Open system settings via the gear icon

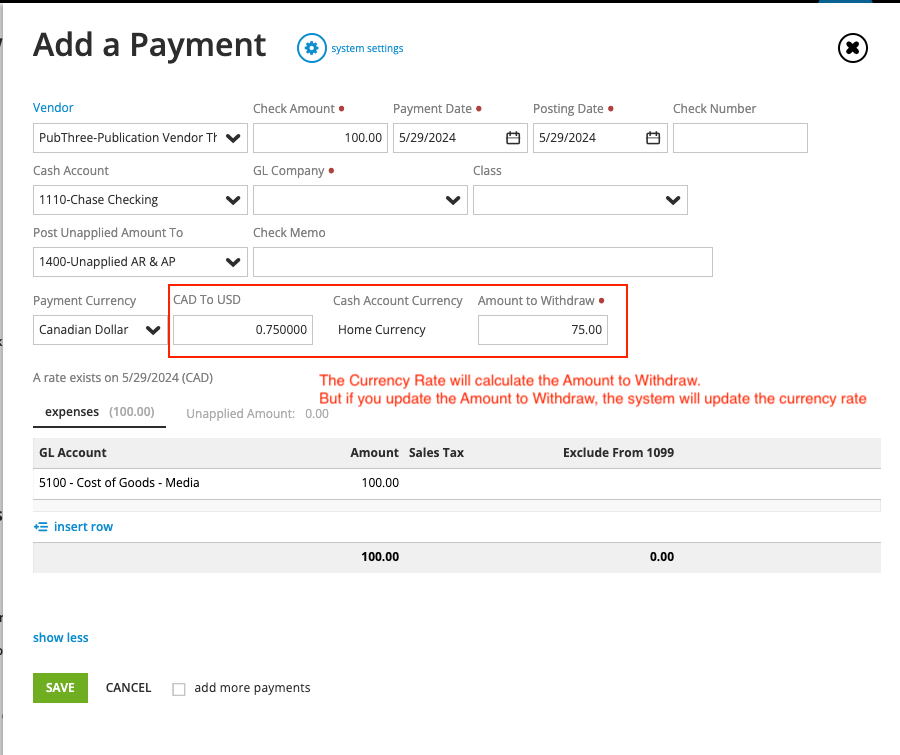[311, 47]
